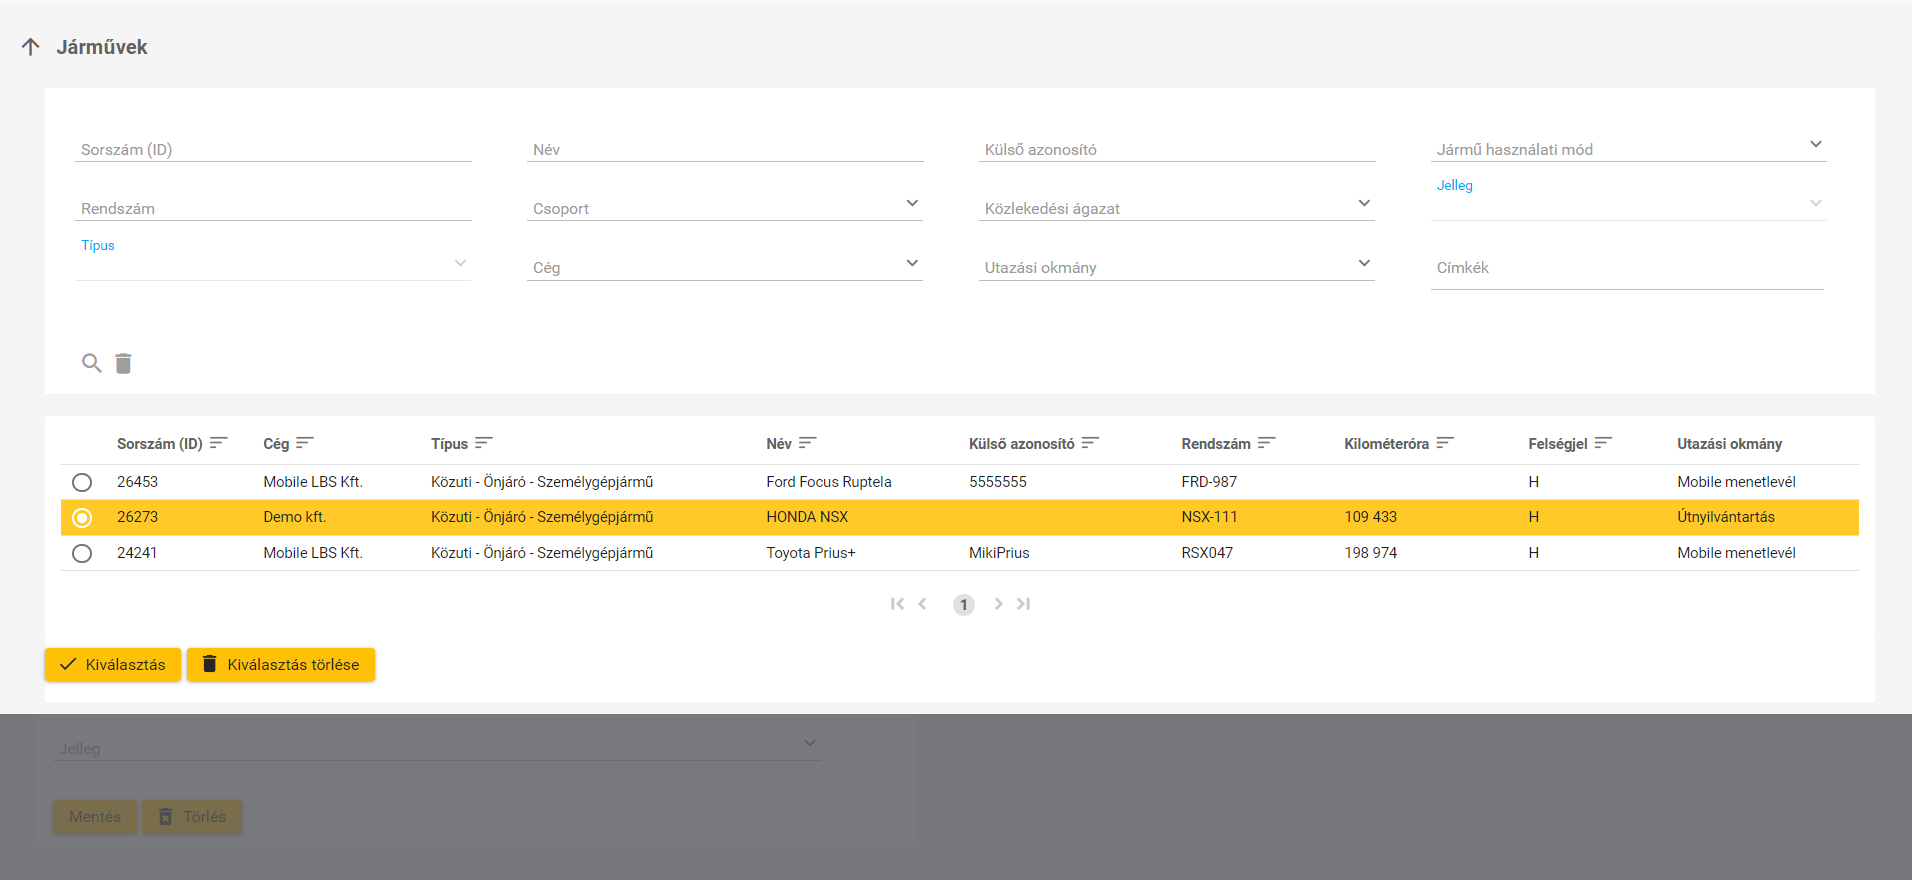
Task: Sort by Kilométeróra column icon
Action: (x=1445, y=443)
